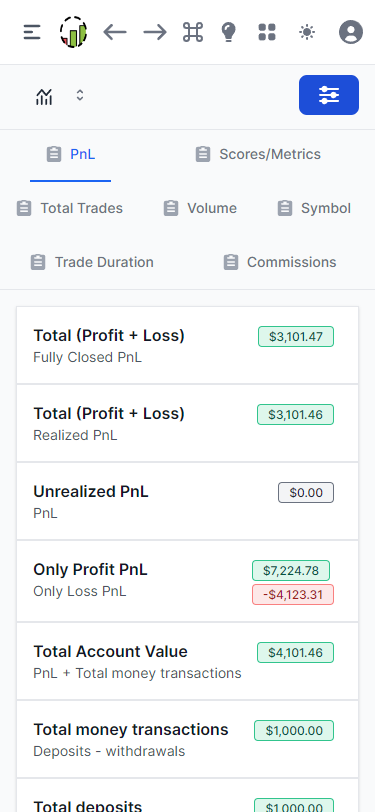375x812 pixels.
Task: Open the user profile avatar
Action: [x=351, y=32]
